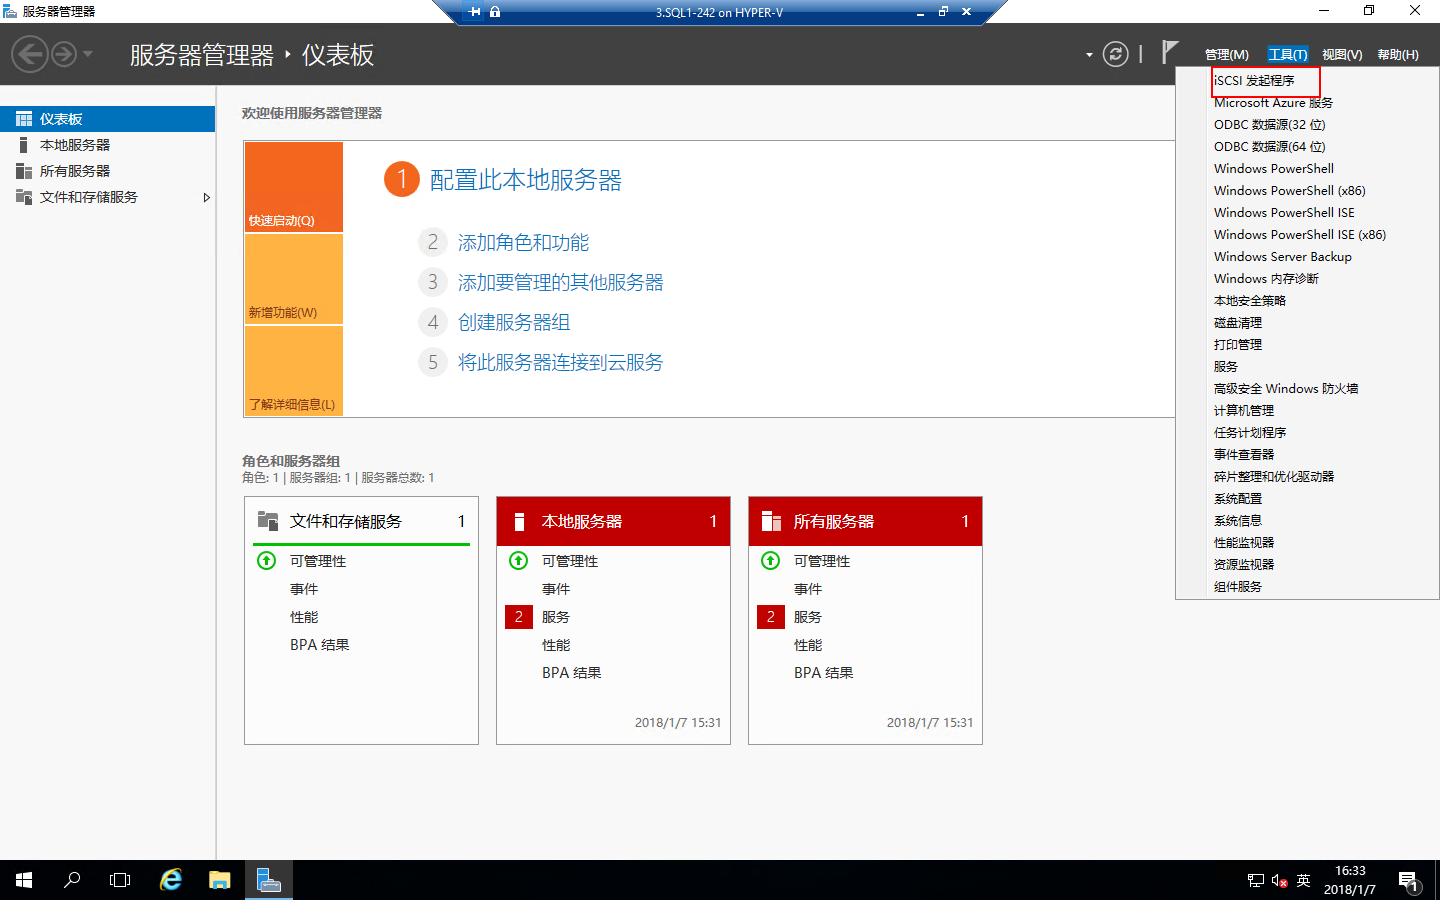Open Task View on the taskbar

[x=120, y=880]
